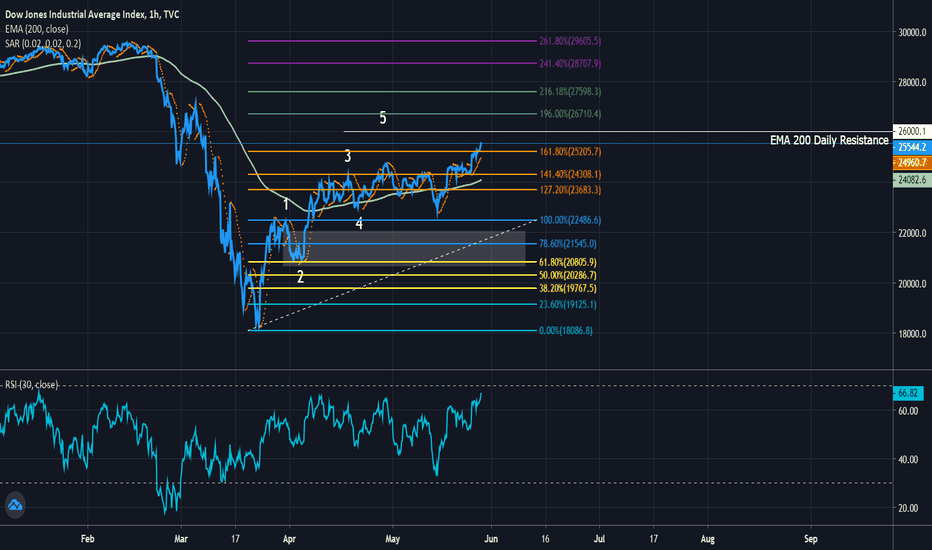Select the 161.80%(25205.7) Fibonacci label
932x550 pixels.
[x=570, y=152]
